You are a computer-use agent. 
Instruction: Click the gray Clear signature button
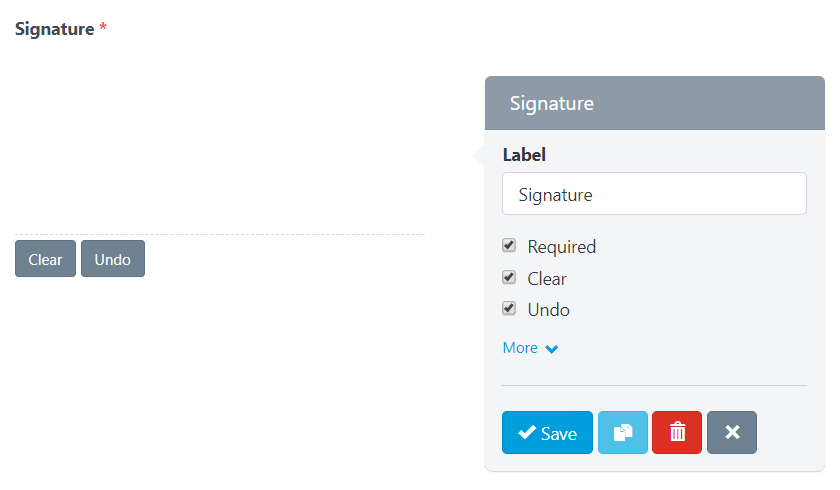point(45,259)
